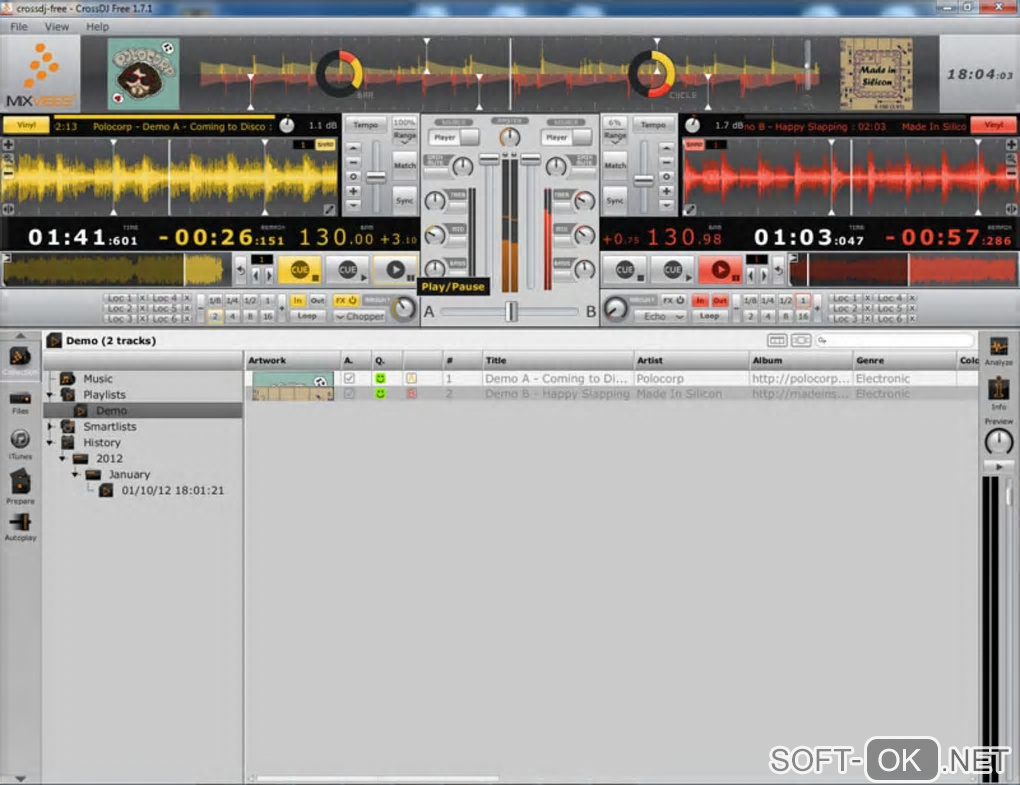This screenshot has height=785, width=1020.
Task: Click the Info icon in right panel
Action: tap(999, 393)
